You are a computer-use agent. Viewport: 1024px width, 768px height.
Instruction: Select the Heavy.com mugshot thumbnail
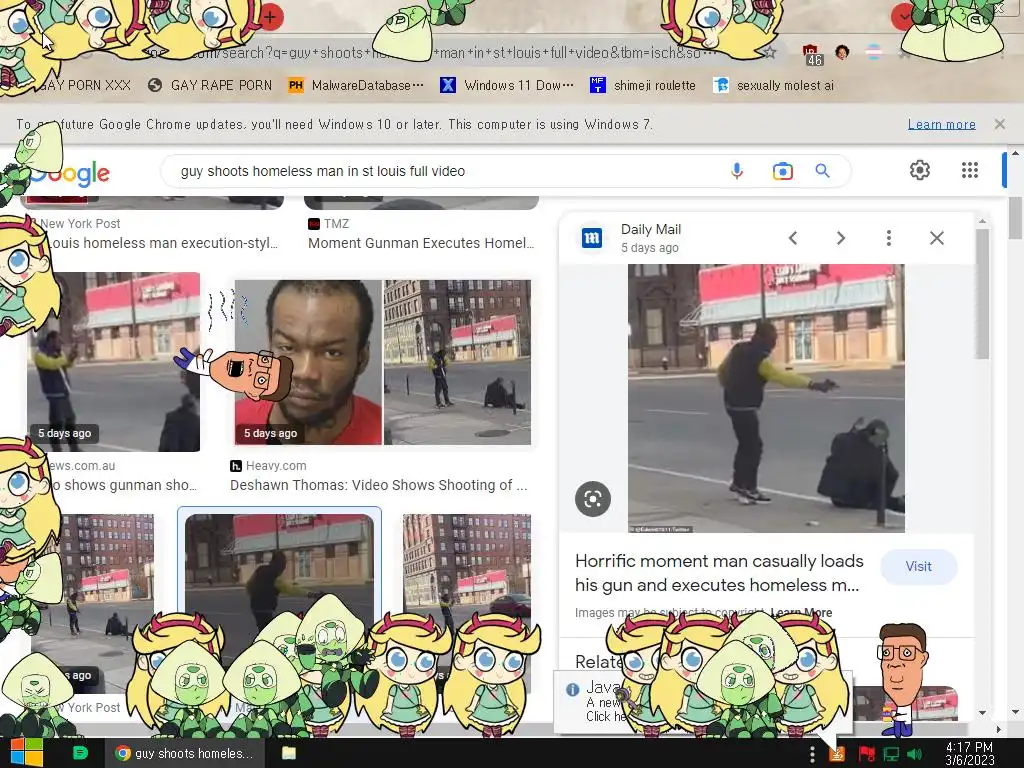(383, 362)
